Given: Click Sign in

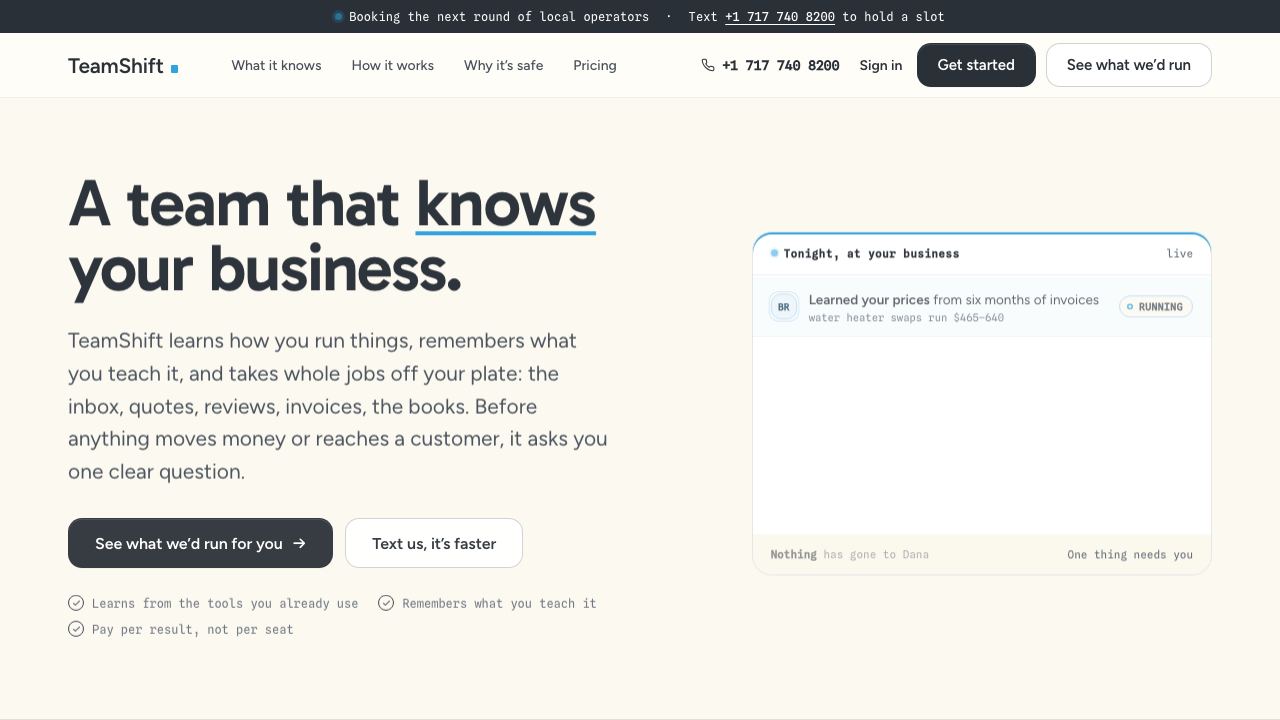Looking at the screenshot, I should point(880,65).
